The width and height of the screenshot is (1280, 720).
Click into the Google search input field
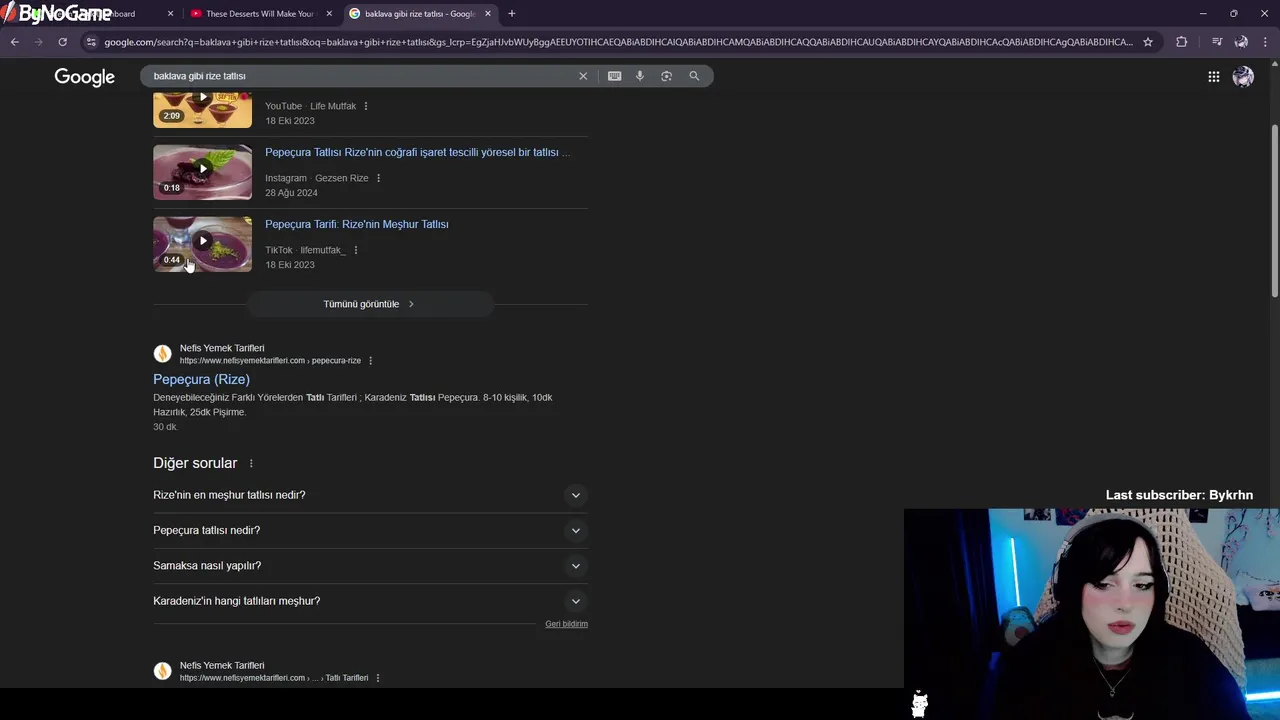360,76
